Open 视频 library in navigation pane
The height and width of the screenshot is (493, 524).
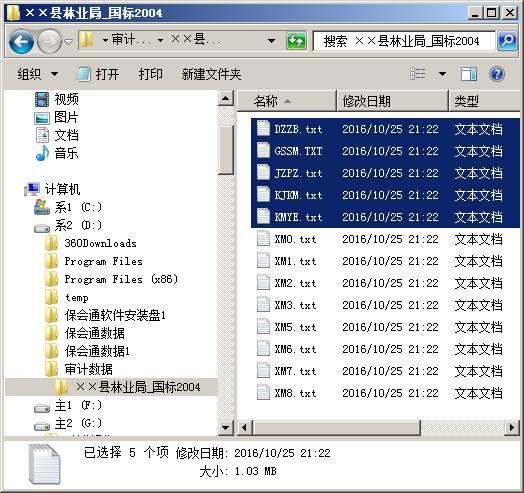(x=56, y=99)
